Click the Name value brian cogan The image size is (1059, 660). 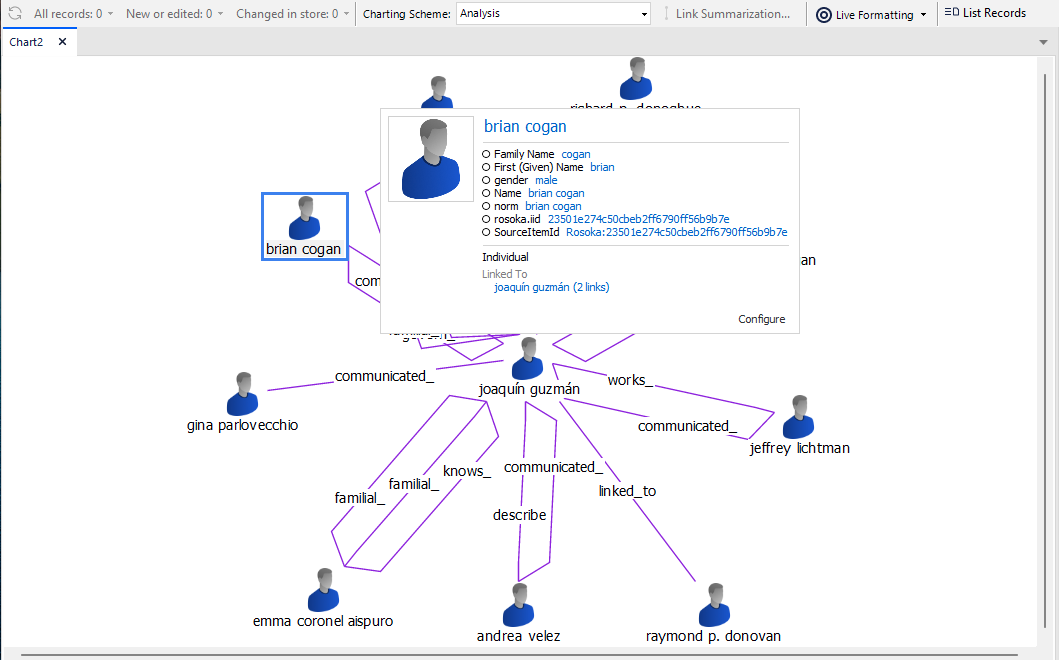click(x=556, y=193)
